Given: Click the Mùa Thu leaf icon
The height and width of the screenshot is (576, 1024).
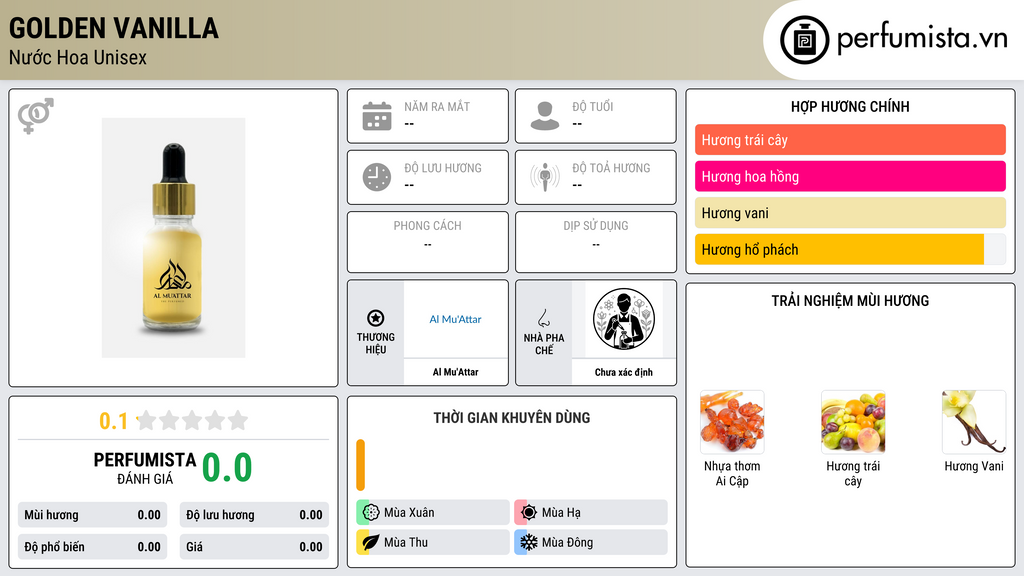Looking at the screenshot, I should pos(371,542).
